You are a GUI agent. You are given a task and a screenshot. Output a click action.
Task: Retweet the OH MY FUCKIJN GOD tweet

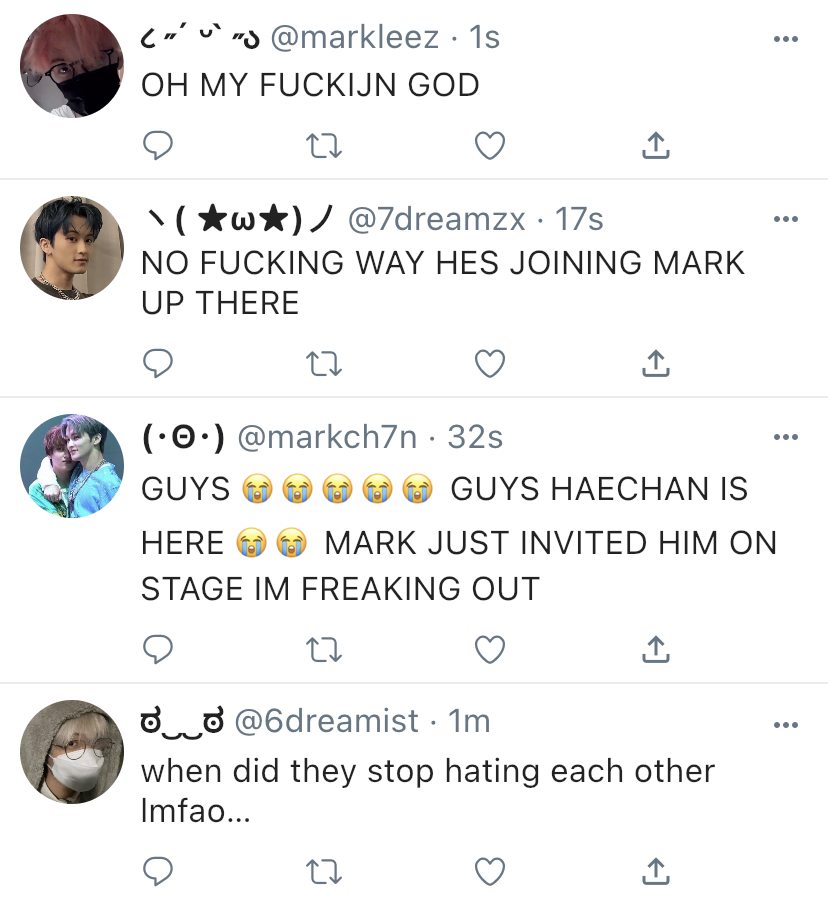(324, 146)
